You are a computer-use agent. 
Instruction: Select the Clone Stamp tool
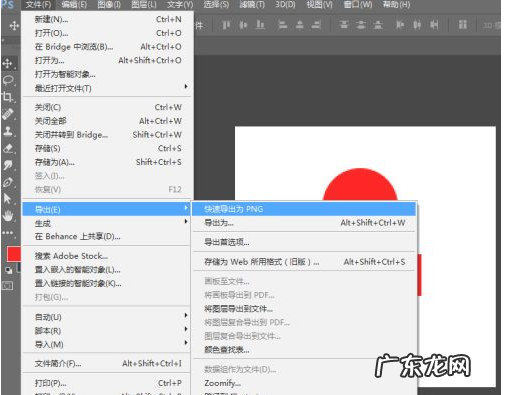pos(8,131)
